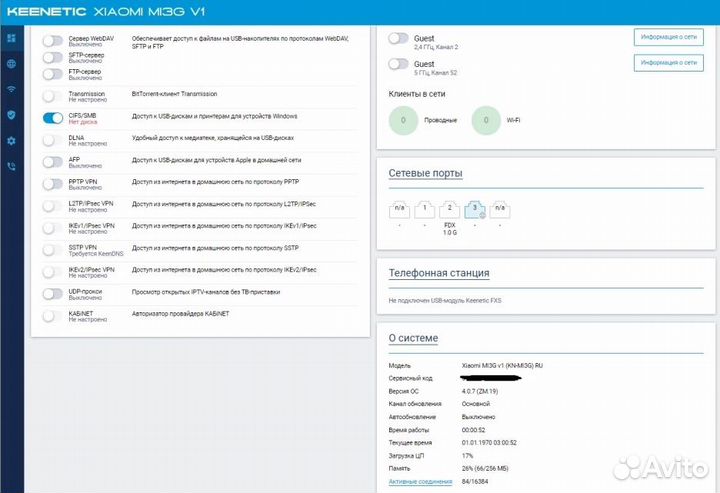This screenshot has width=720, height=493.
Task: Open the settings gear sidebar icon
Action: (12, 141)
